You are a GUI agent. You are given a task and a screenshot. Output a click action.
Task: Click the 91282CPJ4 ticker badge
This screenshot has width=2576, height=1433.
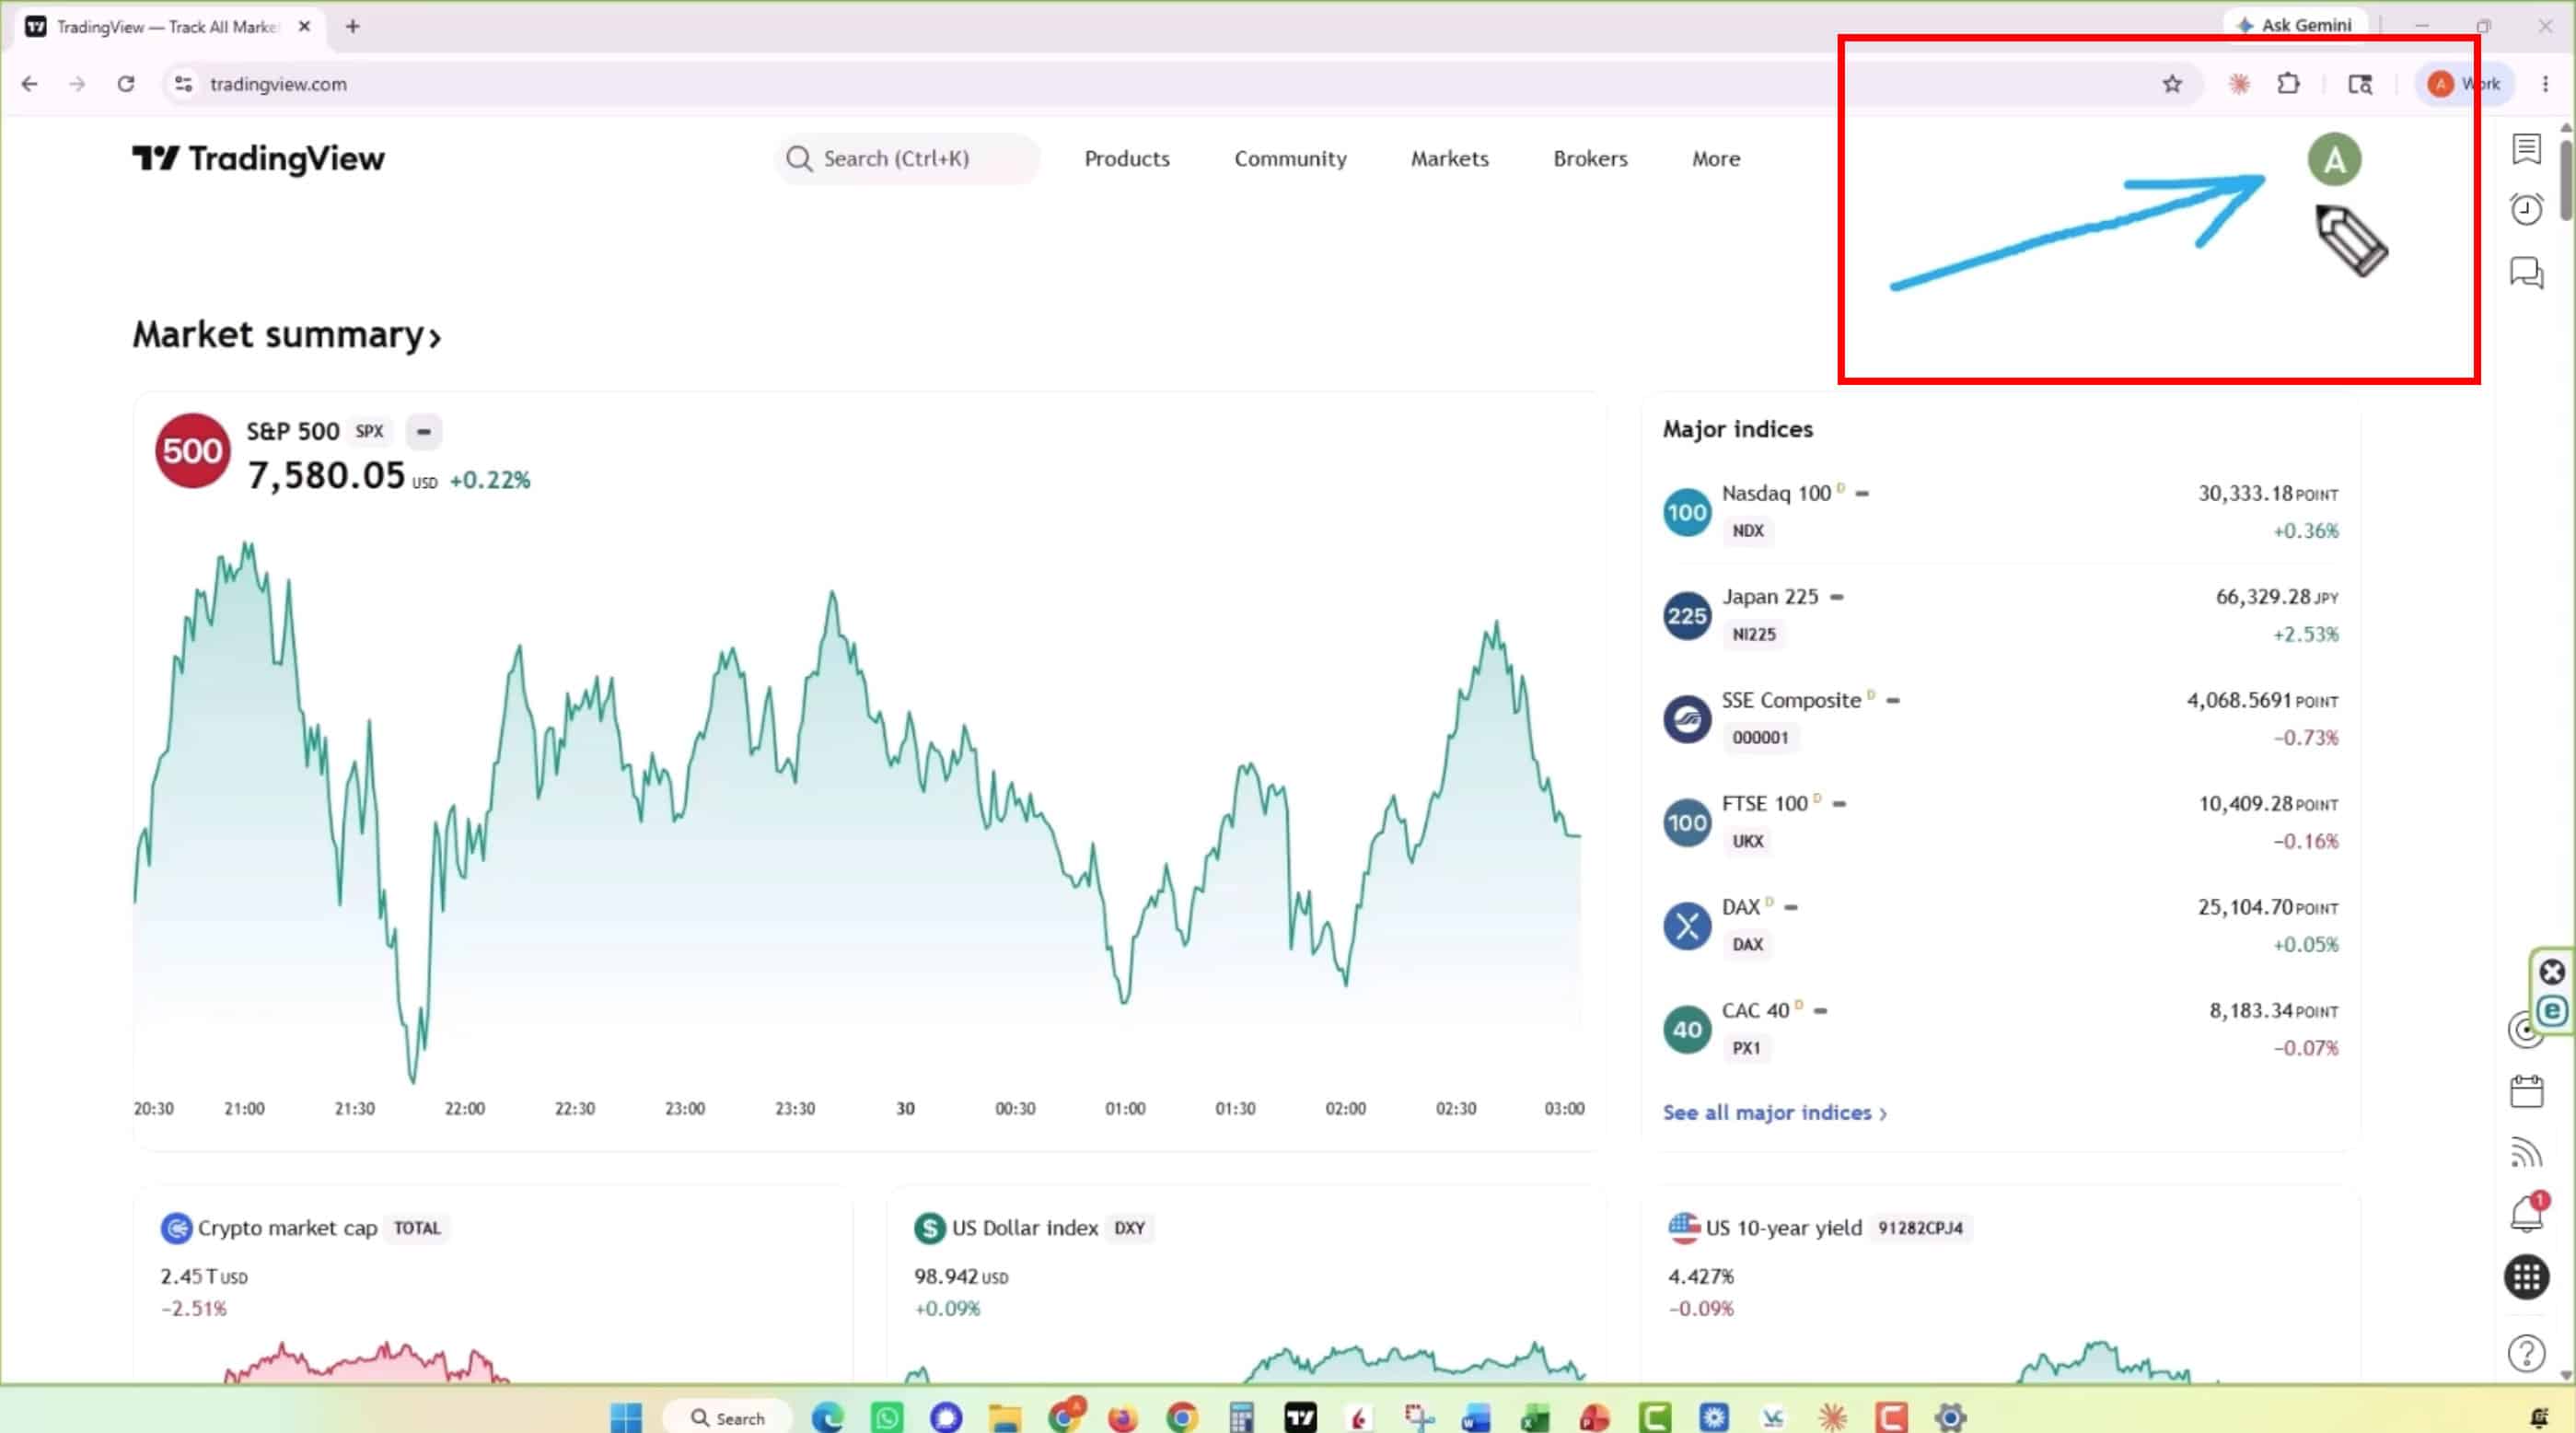[x=1920, y=1228]
